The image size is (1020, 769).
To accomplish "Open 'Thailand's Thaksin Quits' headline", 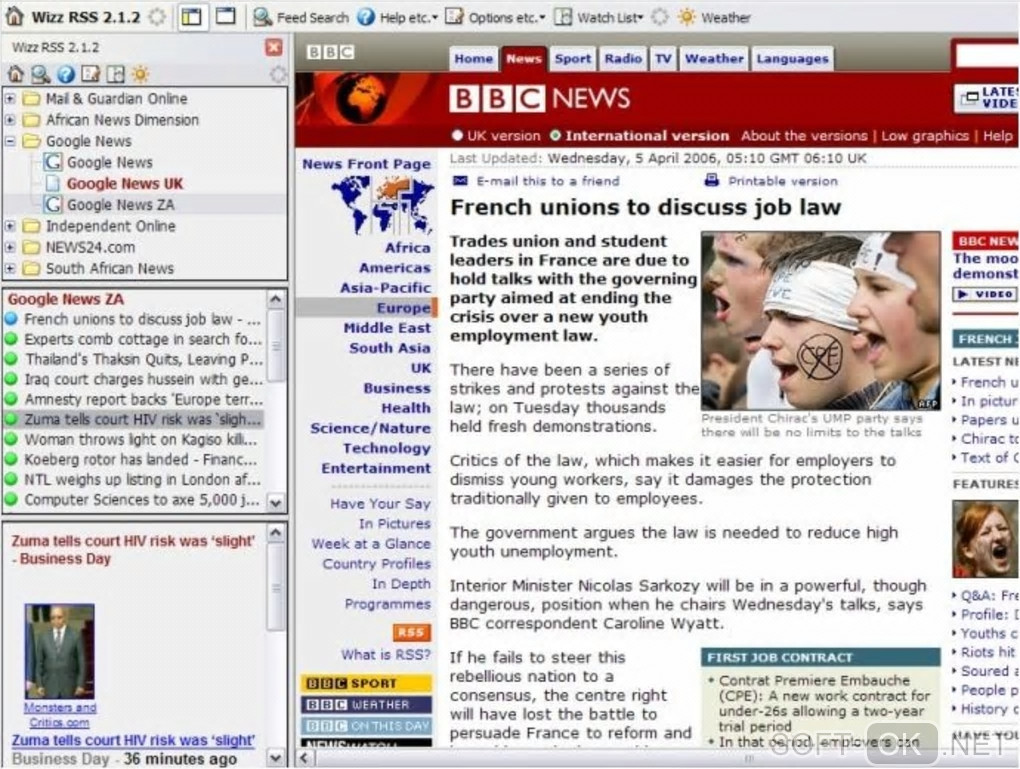I will click(x=133, y=360).
